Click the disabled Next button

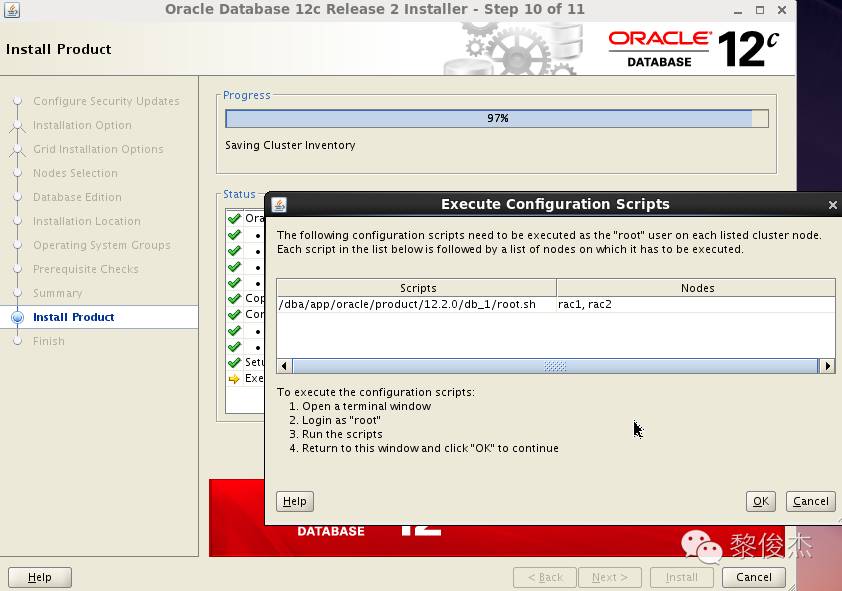pyautogui.click(x=609, y=577)
